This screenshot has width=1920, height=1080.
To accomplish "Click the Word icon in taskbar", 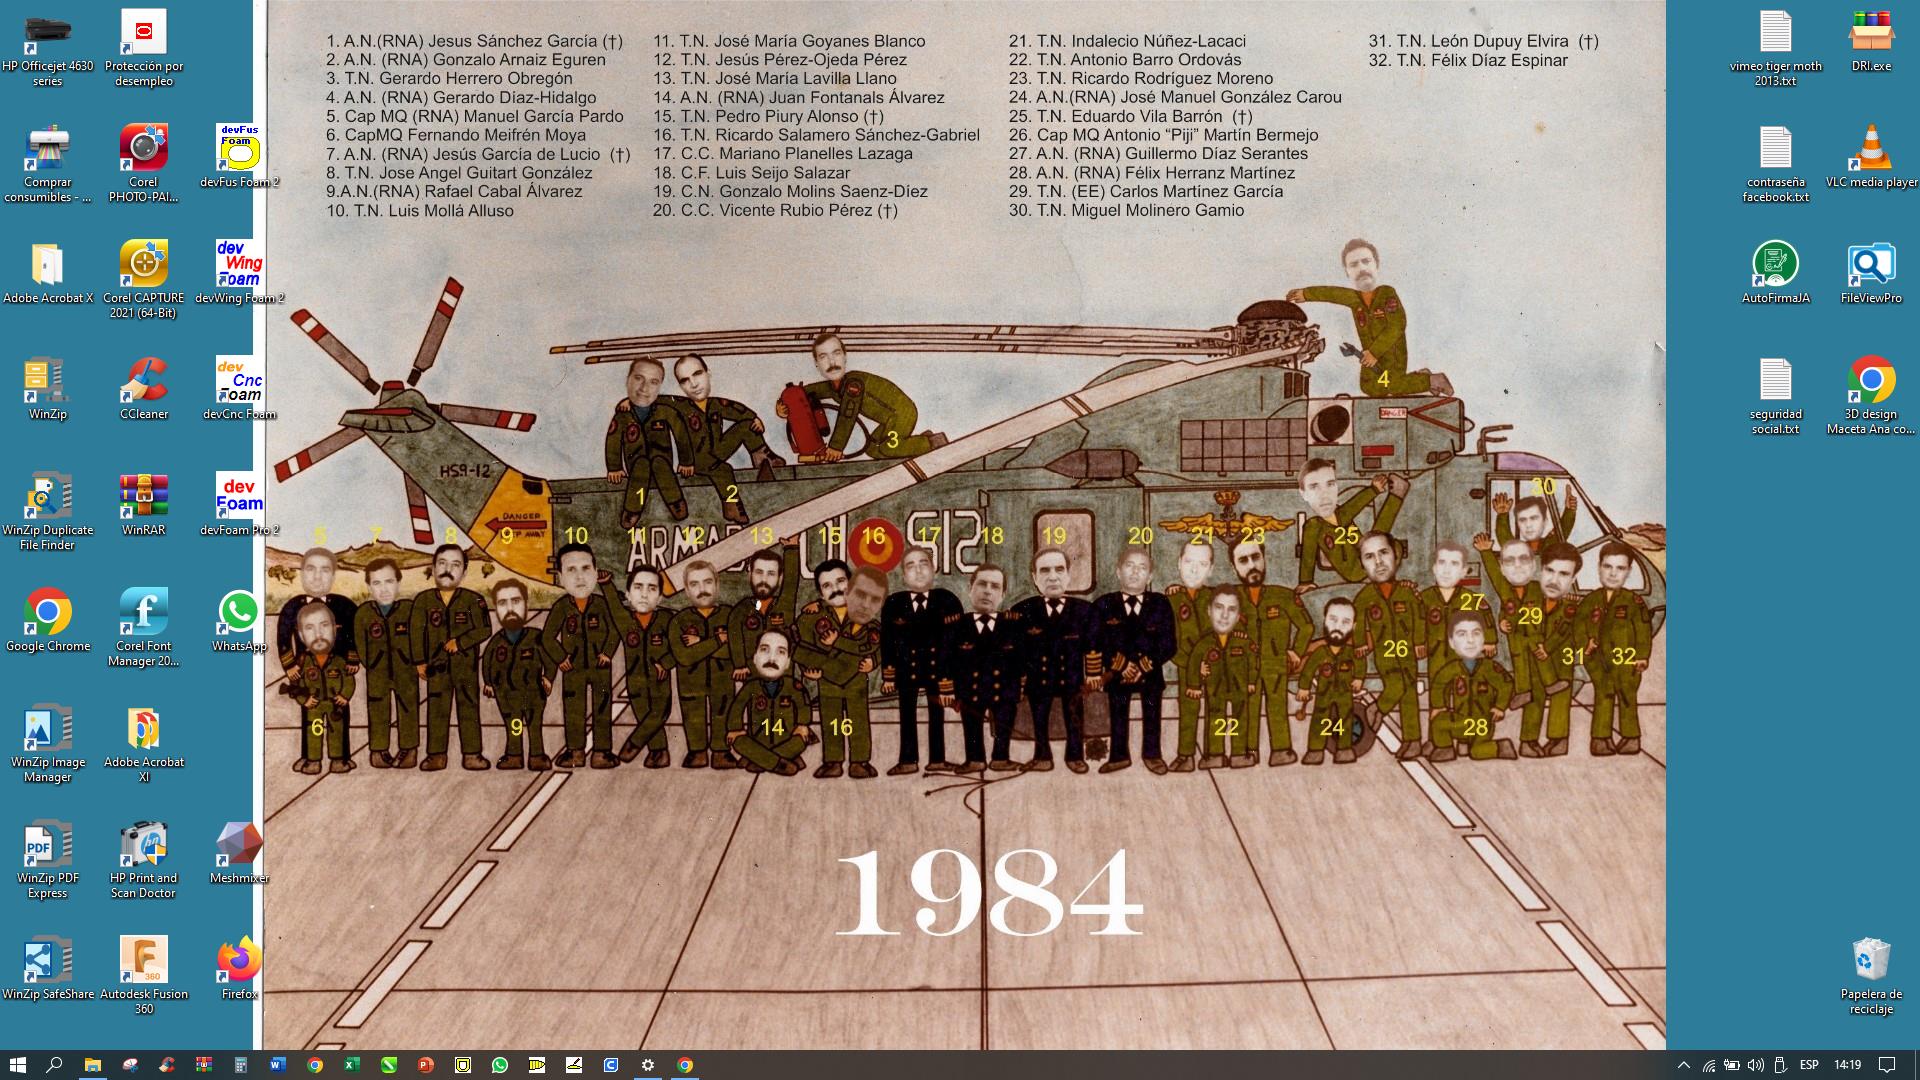I will 277,1065.
